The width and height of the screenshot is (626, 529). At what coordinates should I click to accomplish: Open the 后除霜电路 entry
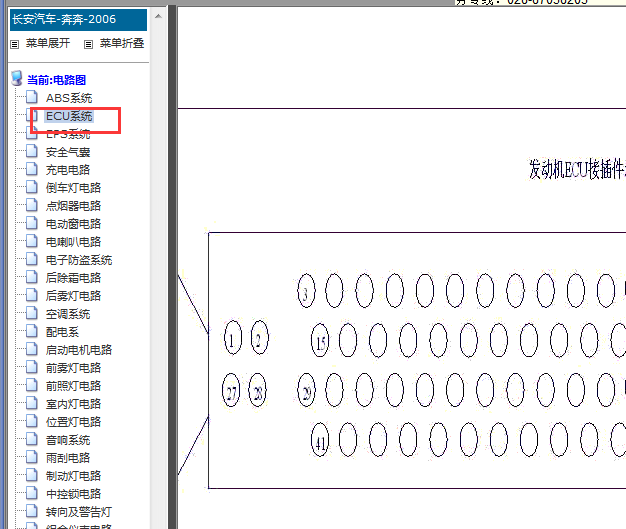coord(73,278)
